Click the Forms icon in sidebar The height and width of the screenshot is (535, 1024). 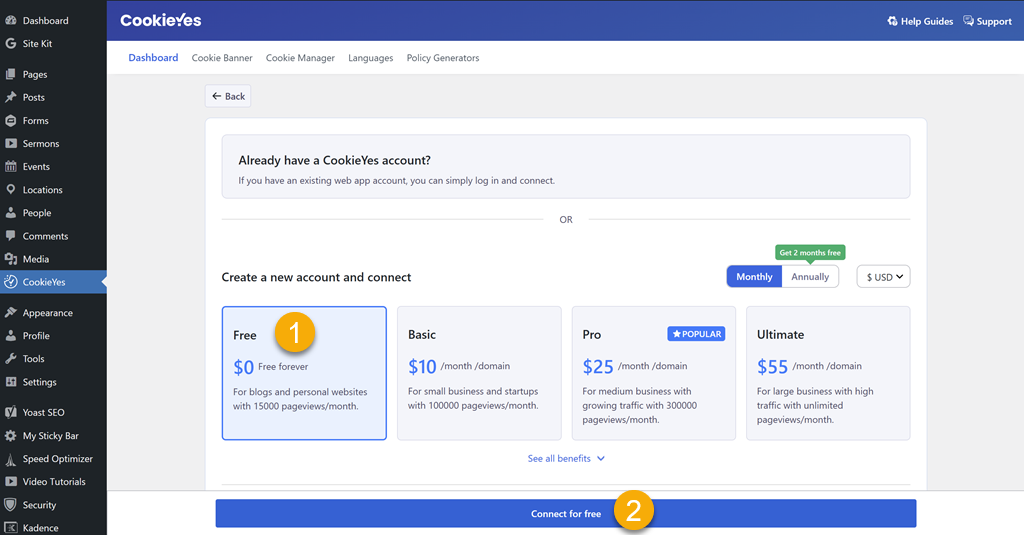10,120
